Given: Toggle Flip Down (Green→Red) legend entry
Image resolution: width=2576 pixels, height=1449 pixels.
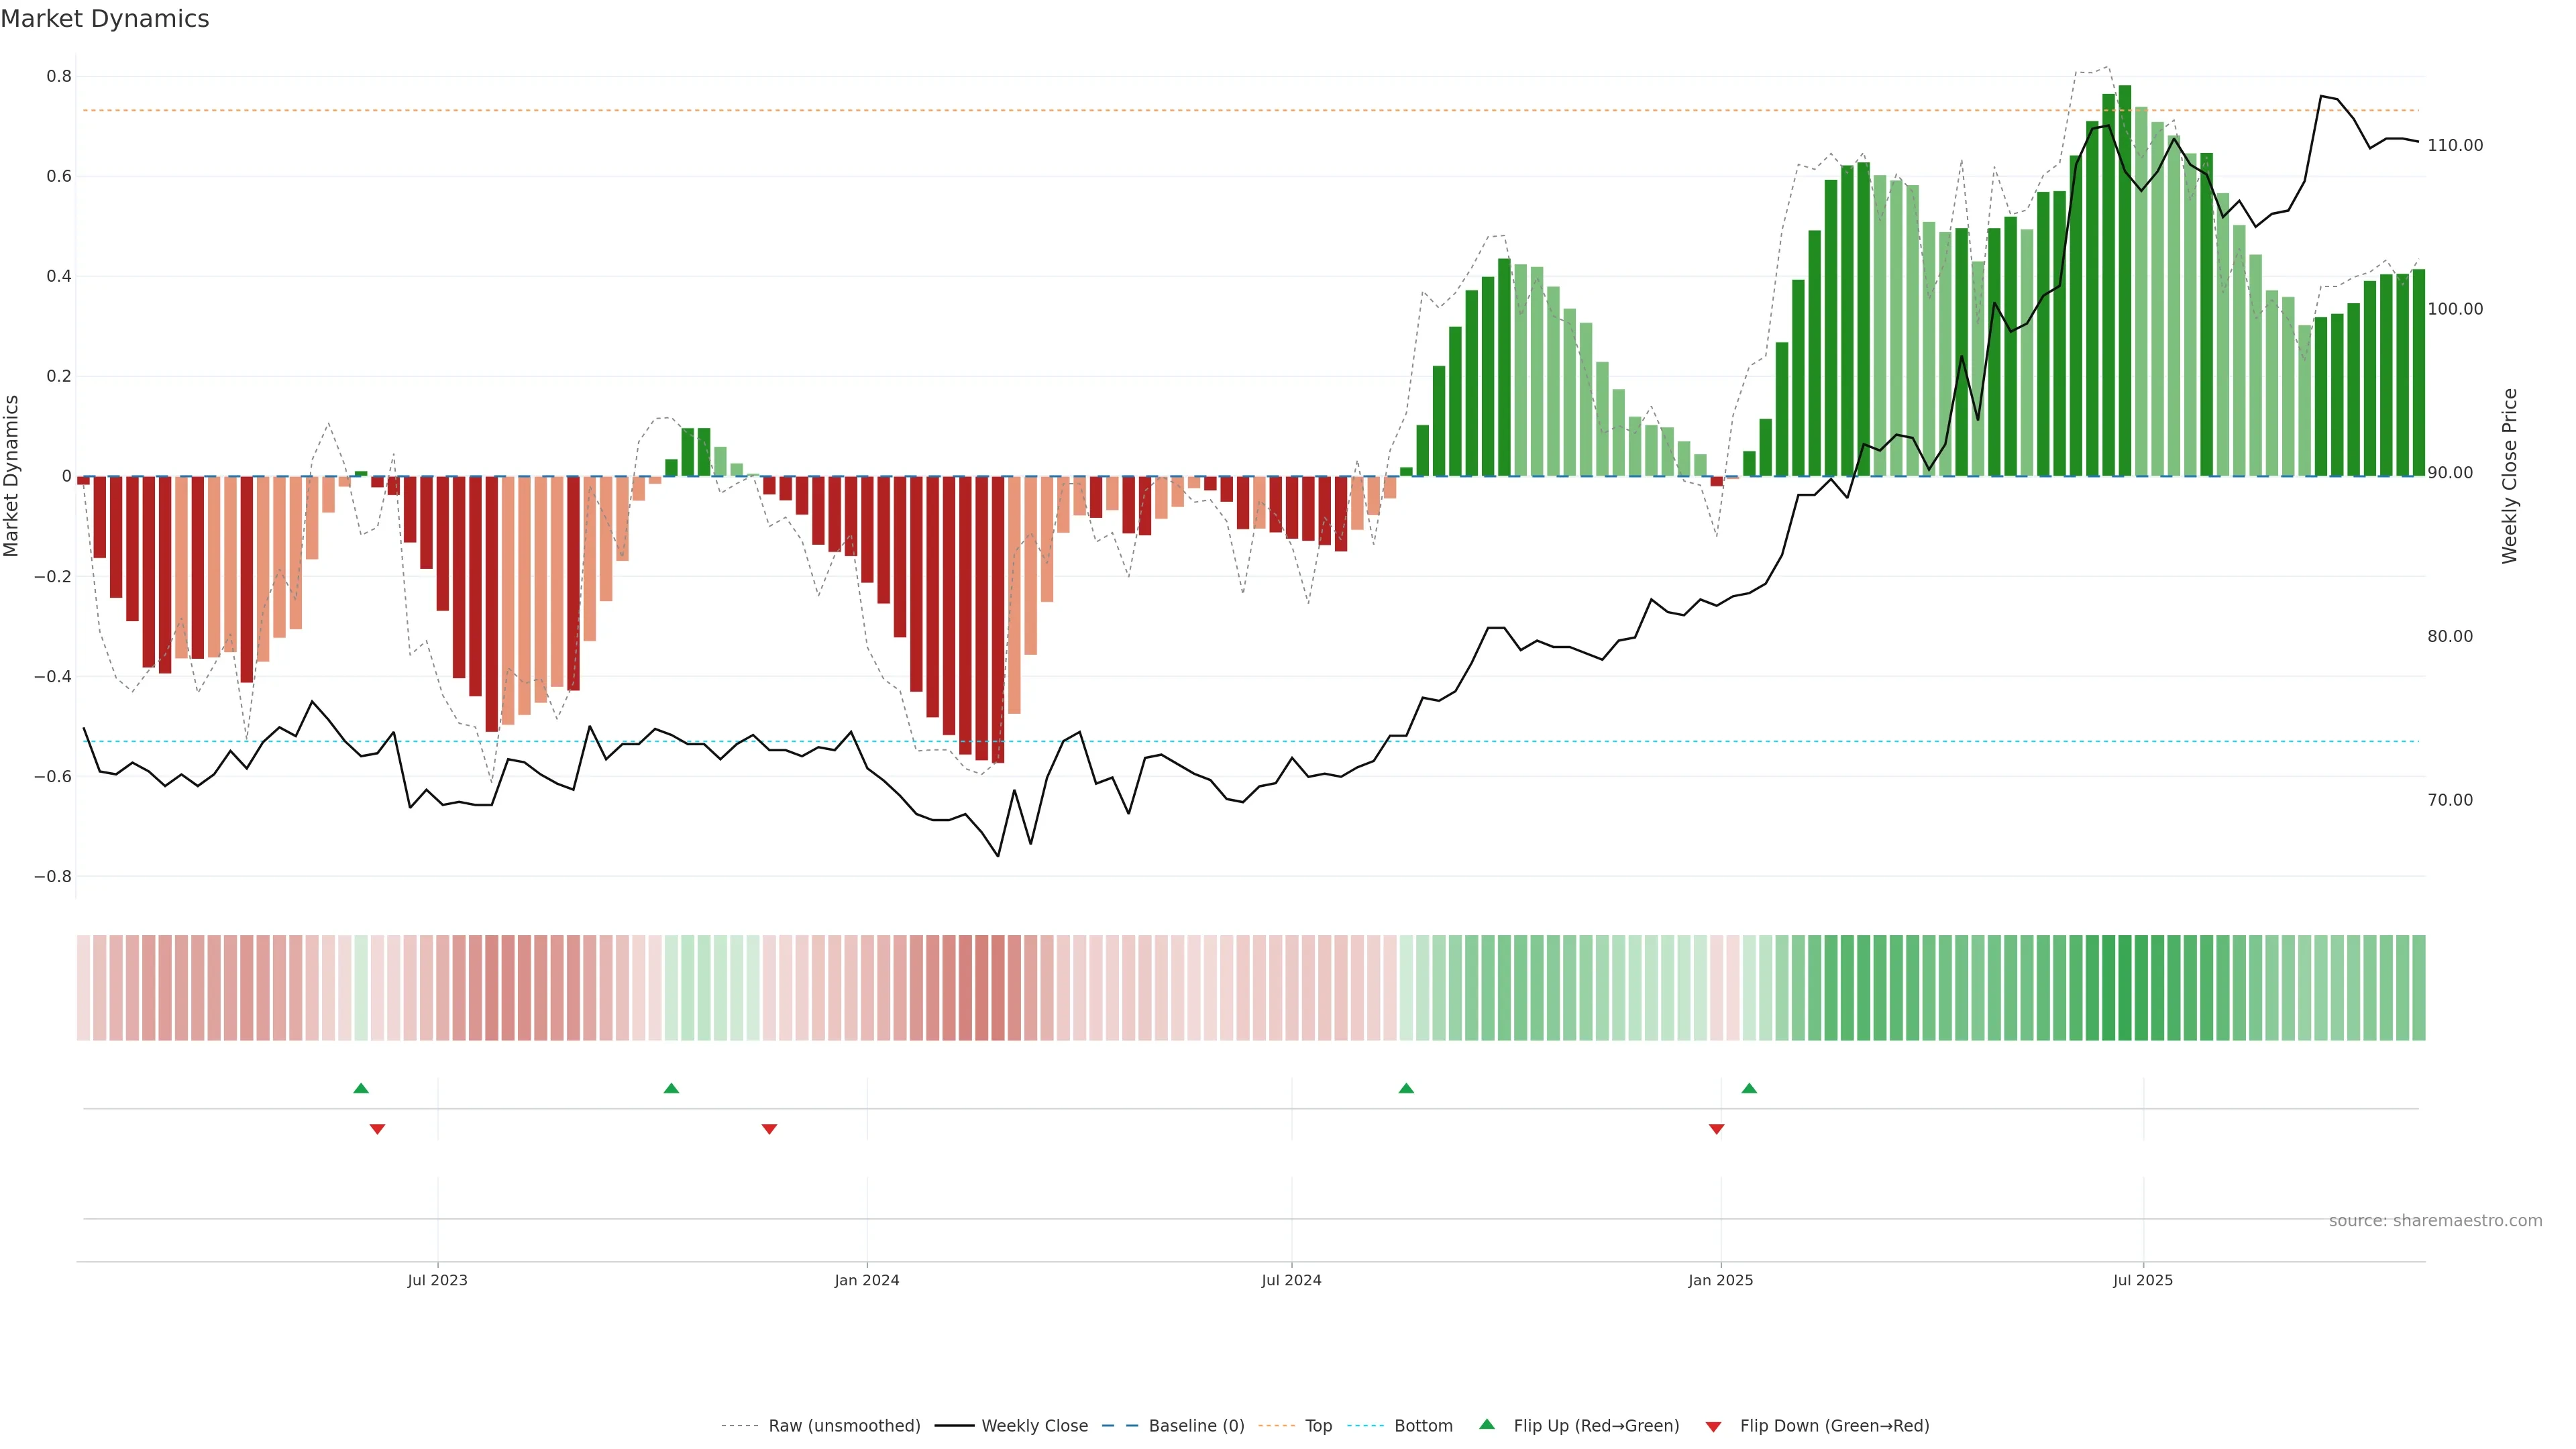Looking at the screenshot, I should pos(1834,1426).
